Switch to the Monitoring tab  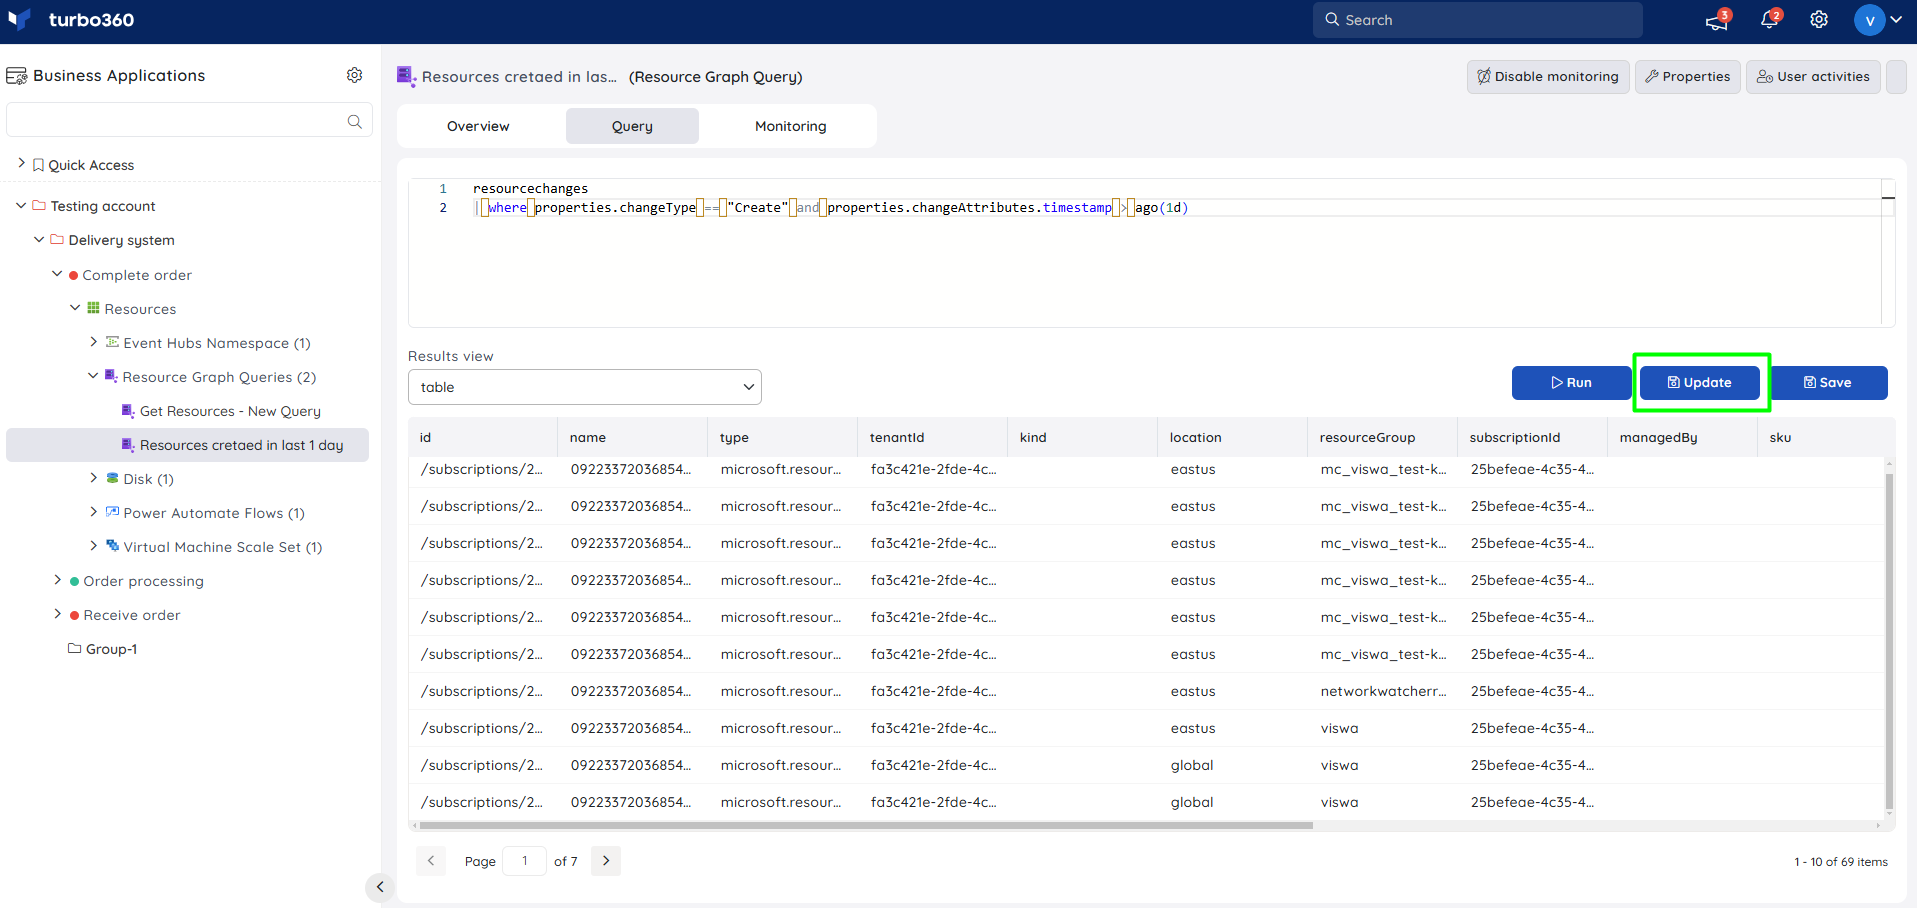(x=791, y=126)
